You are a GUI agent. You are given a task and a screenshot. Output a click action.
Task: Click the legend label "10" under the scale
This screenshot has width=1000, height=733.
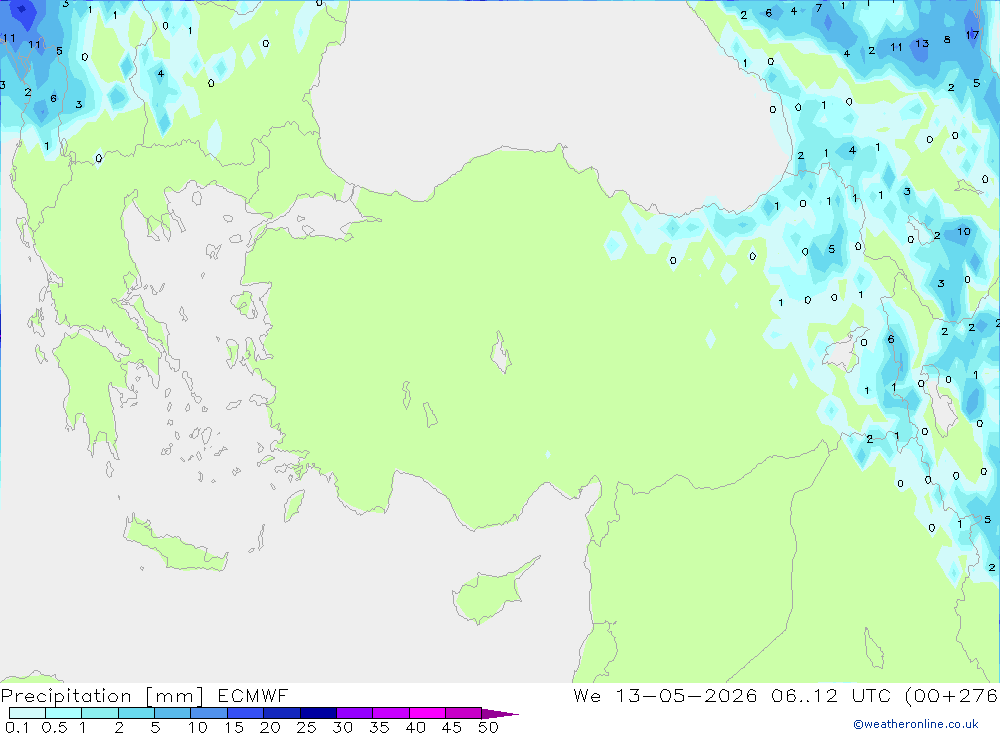pyautogui.click(x=198, y=727)
